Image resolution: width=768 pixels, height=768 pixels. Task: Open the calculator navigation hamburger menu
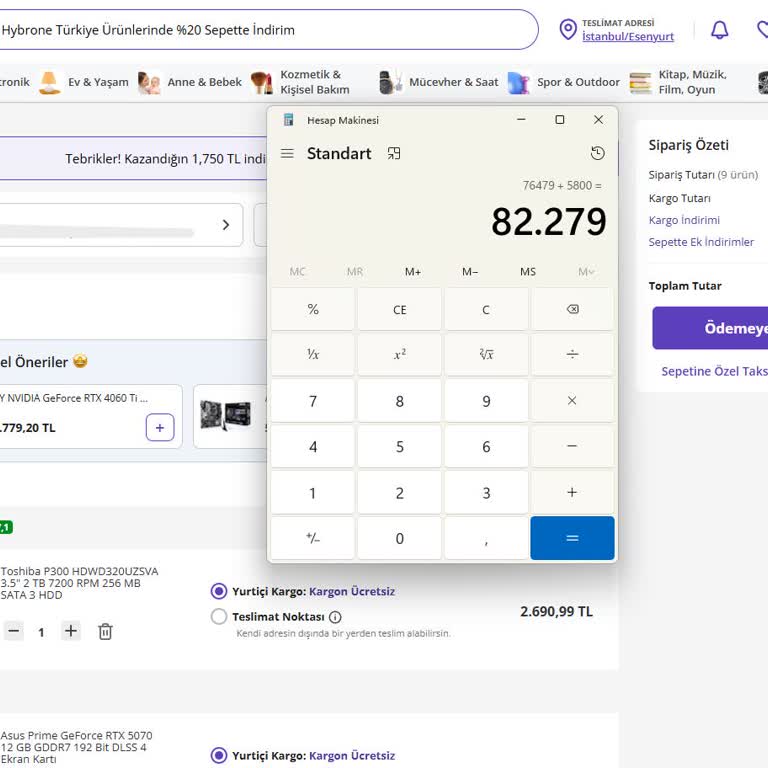pos(287,154)
